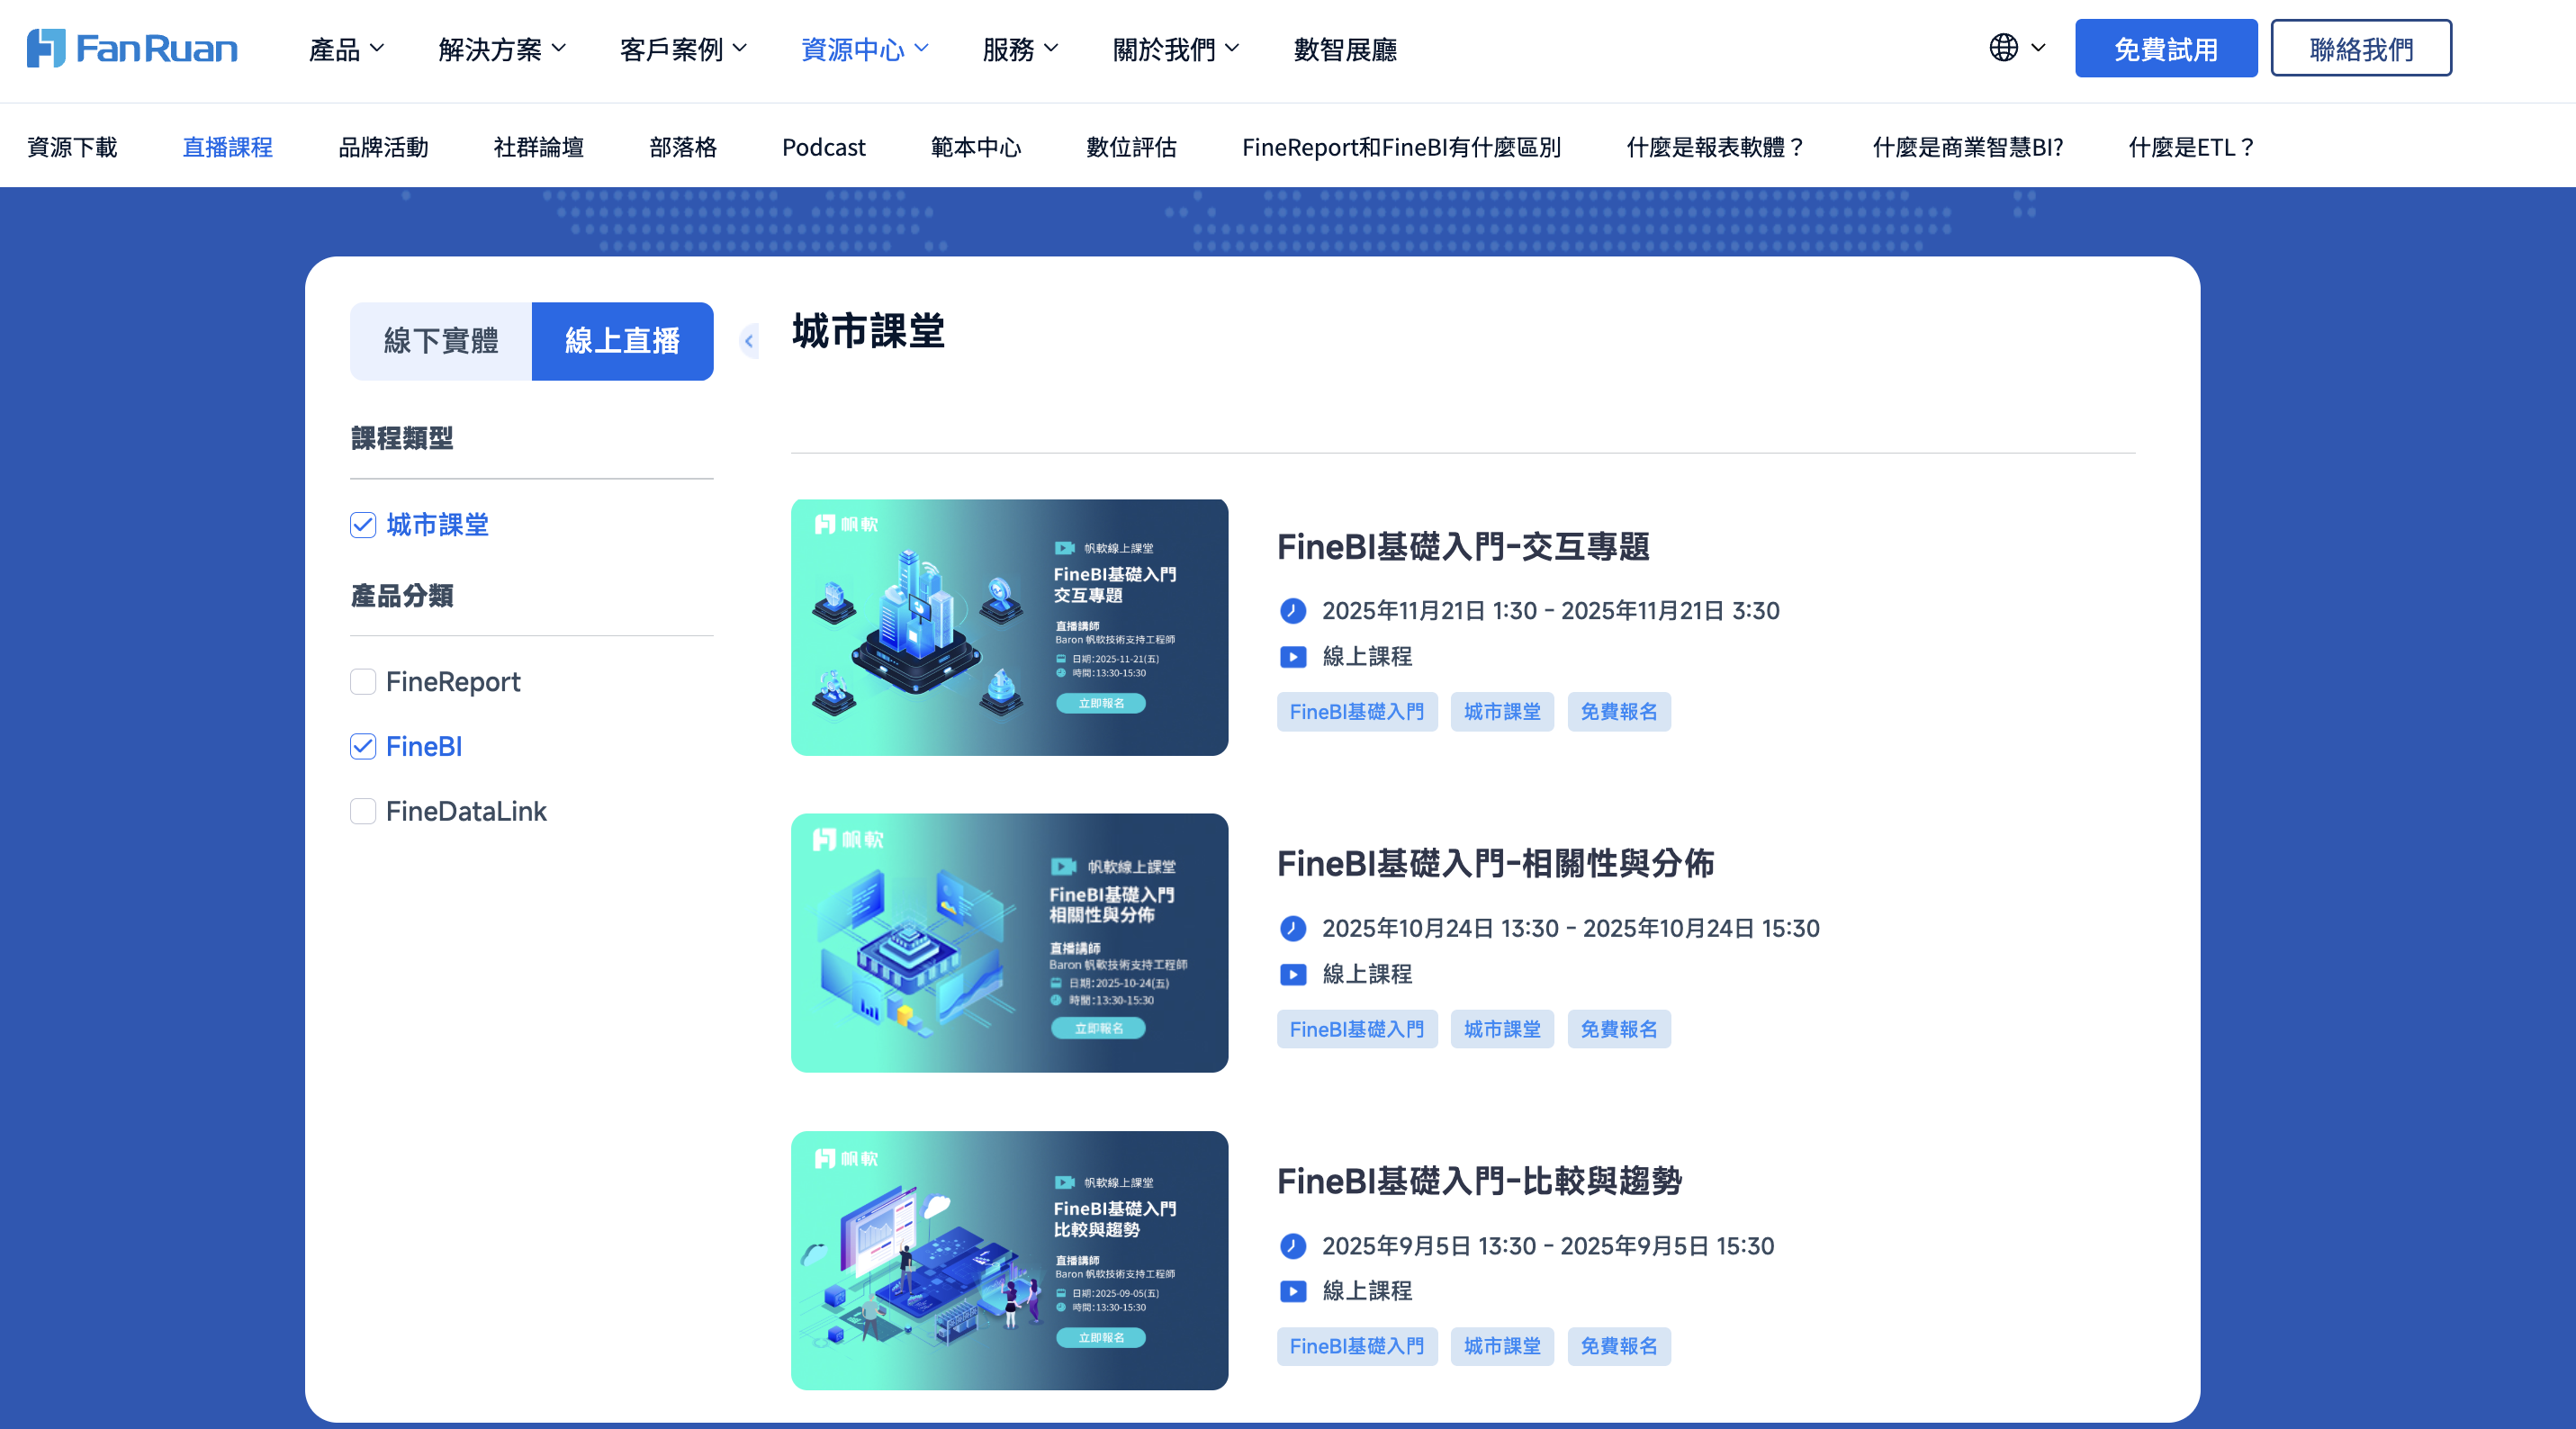Expand the 產品 dropdown menu
The image size is (2576, 1429).
point(347,49)
